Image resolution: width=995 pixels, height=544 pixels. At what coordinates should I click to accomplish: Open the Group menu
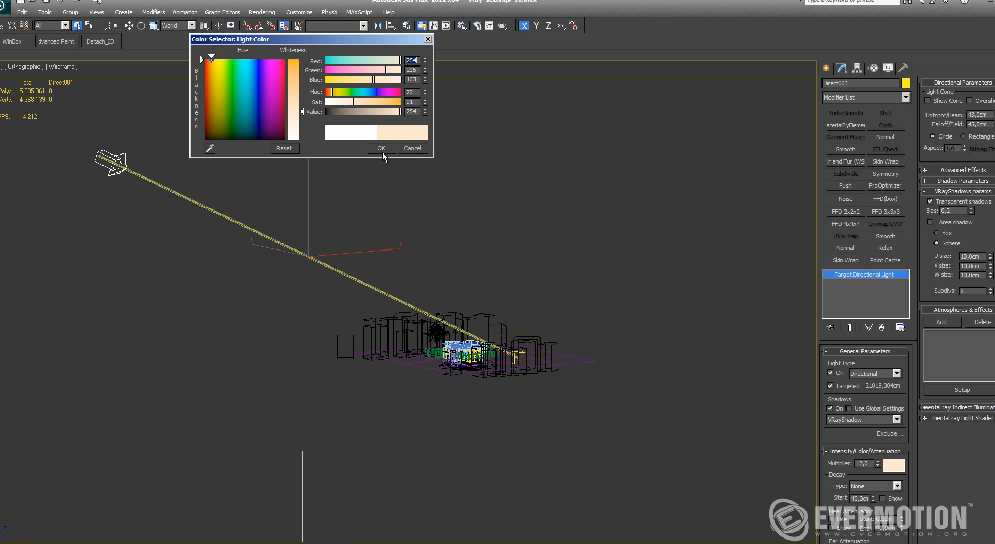(70, 12)
